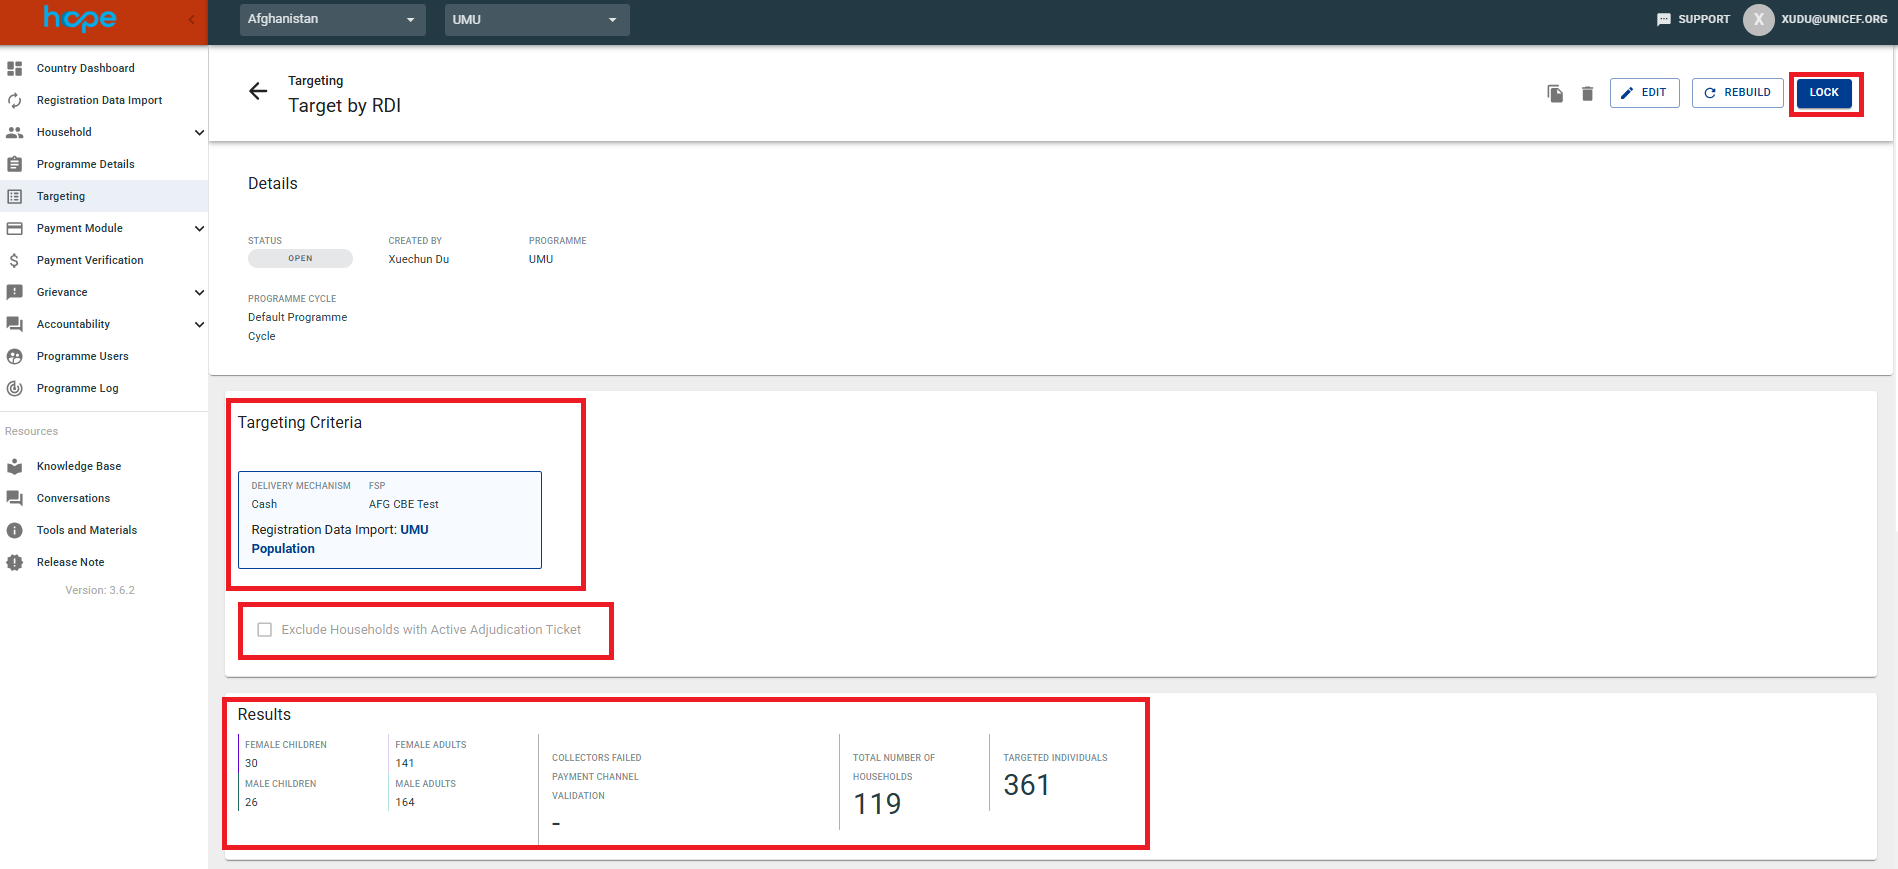
Task: Expand the Payment Module section
Action: click(199, 228)
